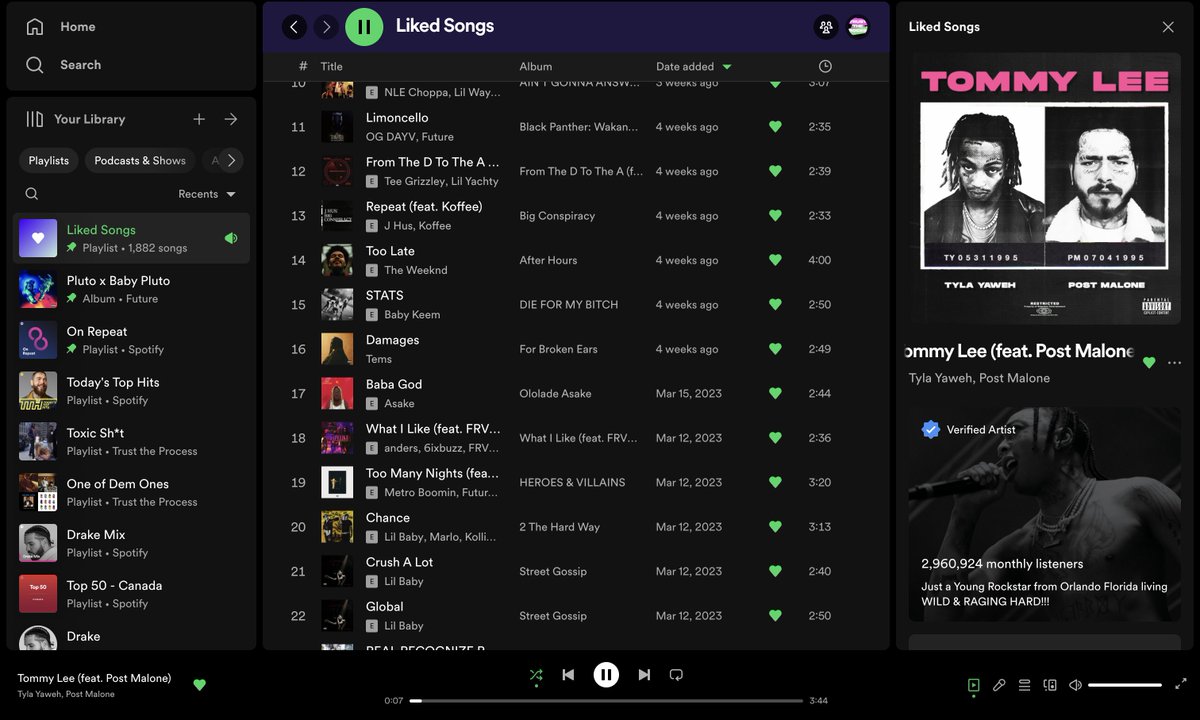
Task: Select the song STATS
Action: tap(575, 304)
